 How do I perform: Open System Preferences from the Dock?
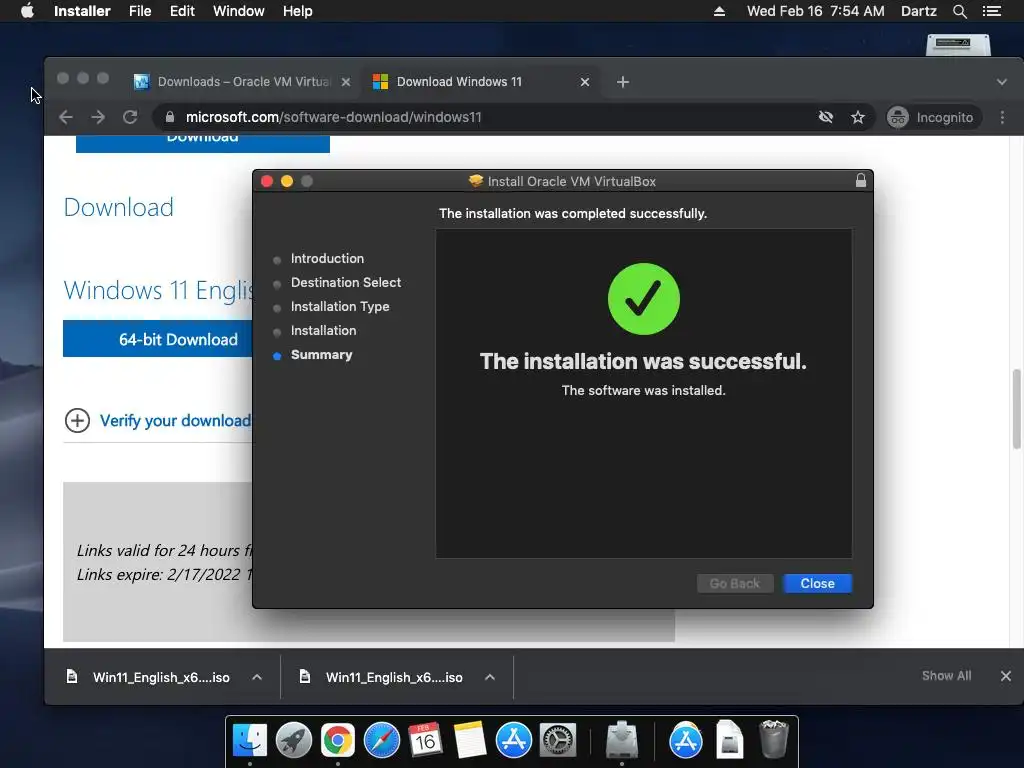click(558, 740)
